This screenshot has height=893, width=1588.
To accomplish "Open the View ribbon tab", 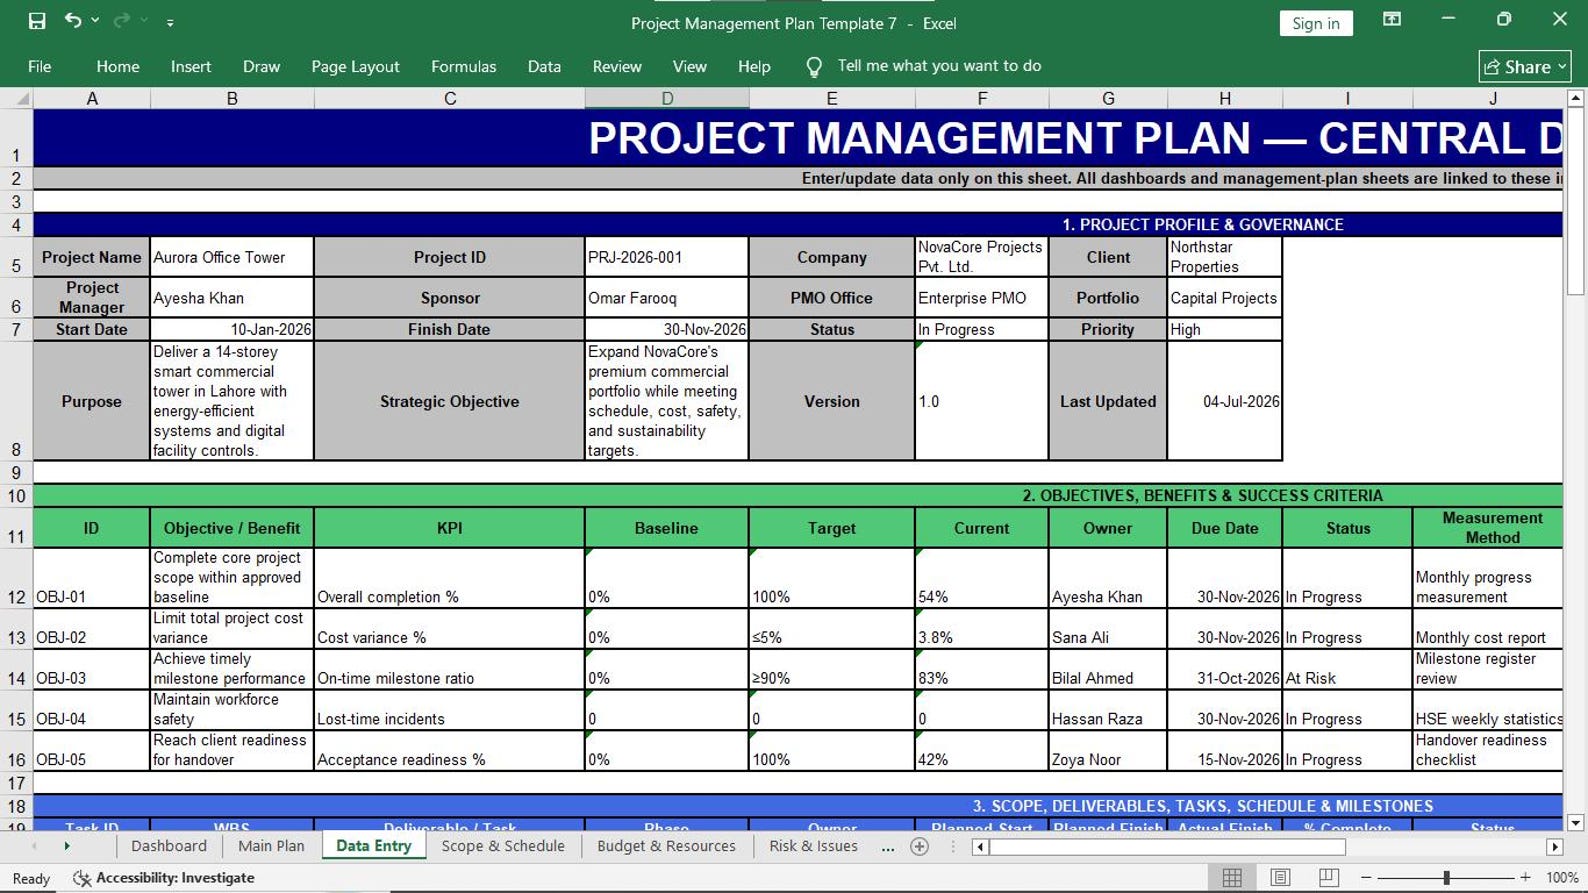I will 689,67.
